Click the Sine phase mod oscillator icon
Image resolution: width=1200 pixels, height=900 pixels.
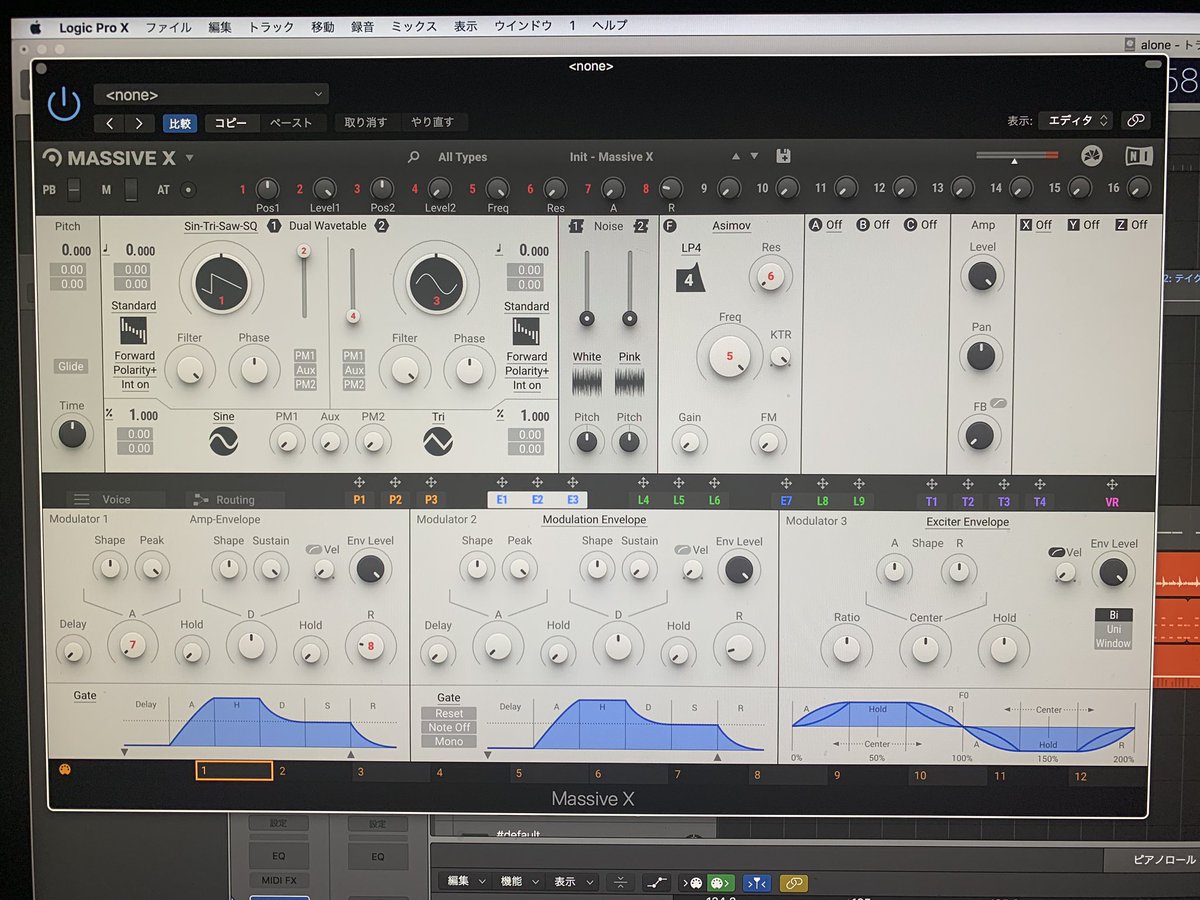click(x=224, y=441)
